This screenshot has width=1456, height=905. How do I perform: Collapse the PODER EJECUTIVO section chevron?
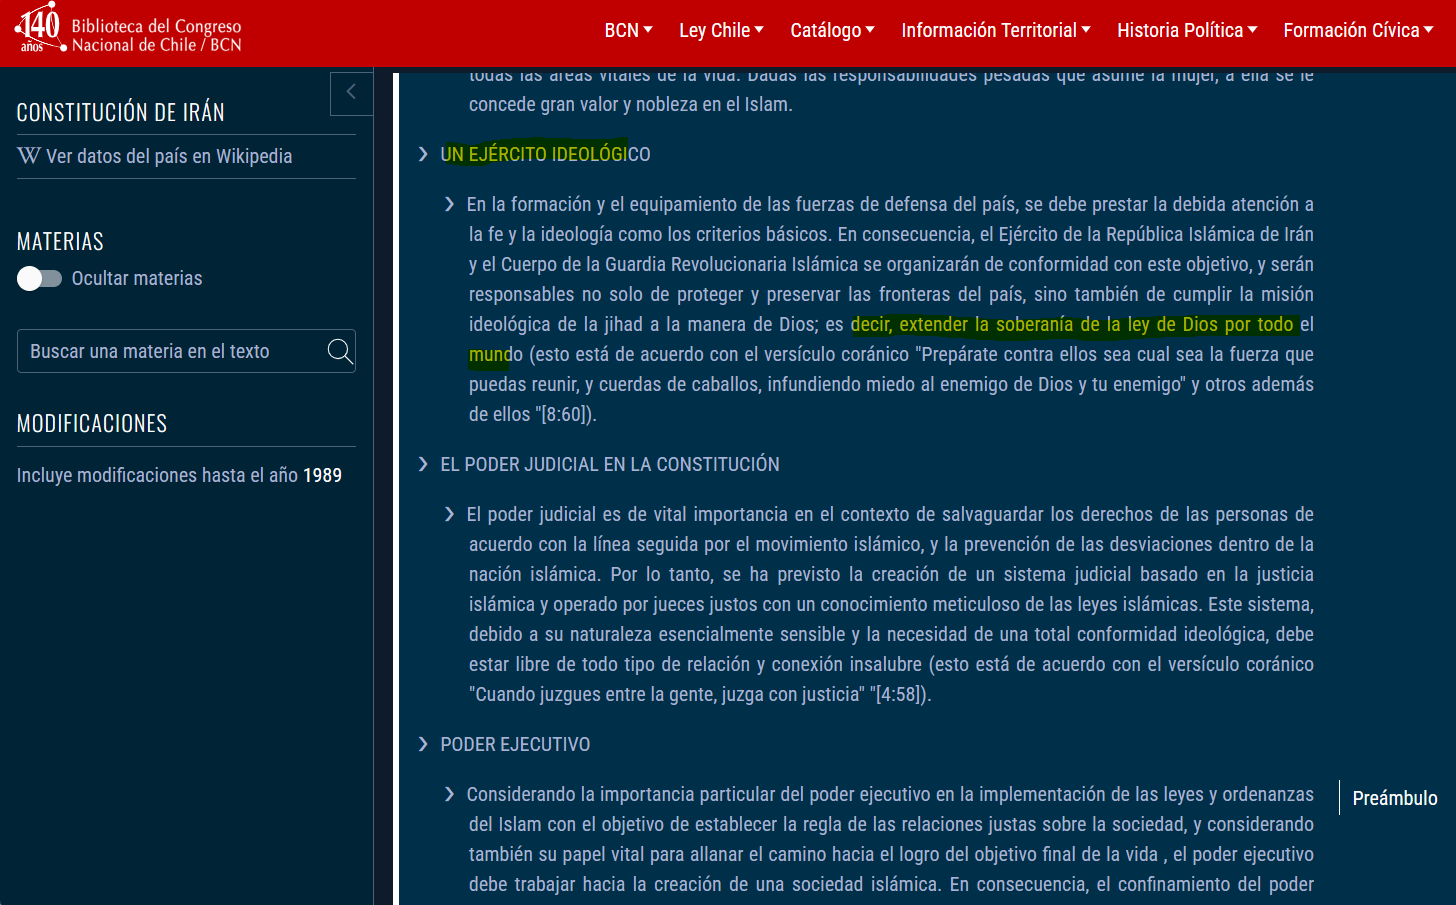click(424, 744)
